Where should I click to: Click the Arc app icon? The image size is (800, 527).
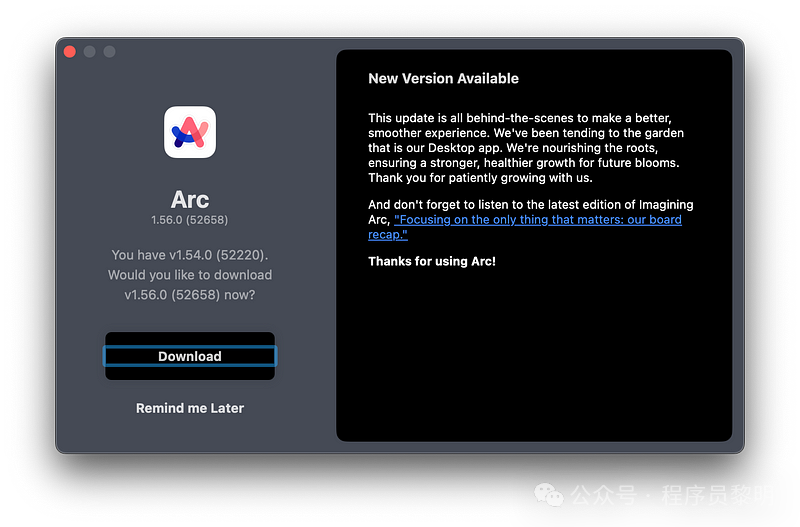[190, 132]
